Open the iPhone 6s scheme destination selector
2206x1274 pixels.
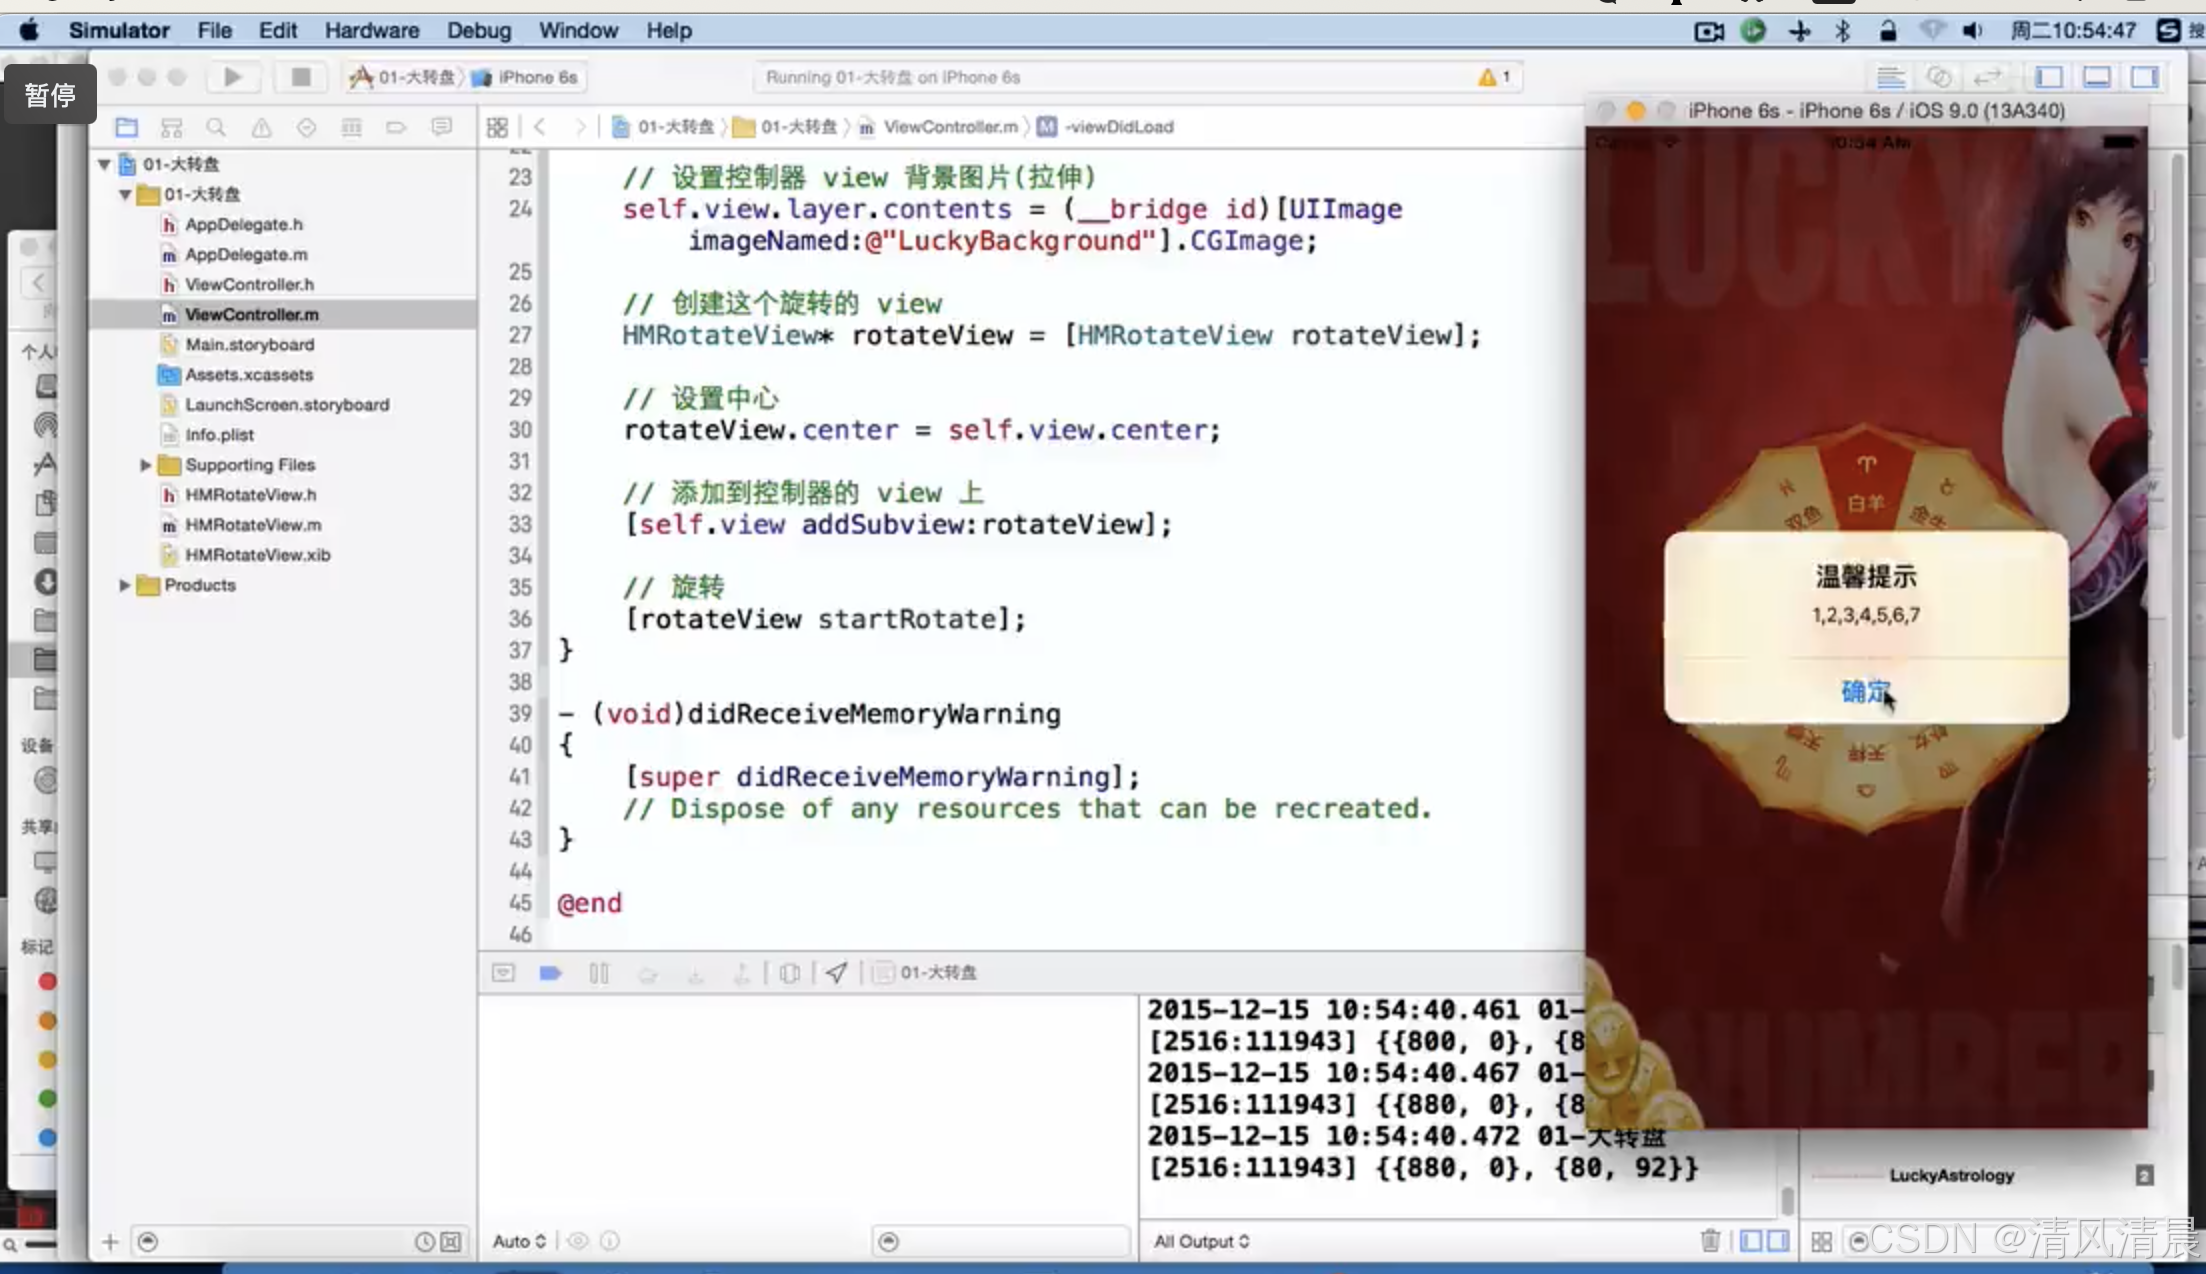(527, 77)
